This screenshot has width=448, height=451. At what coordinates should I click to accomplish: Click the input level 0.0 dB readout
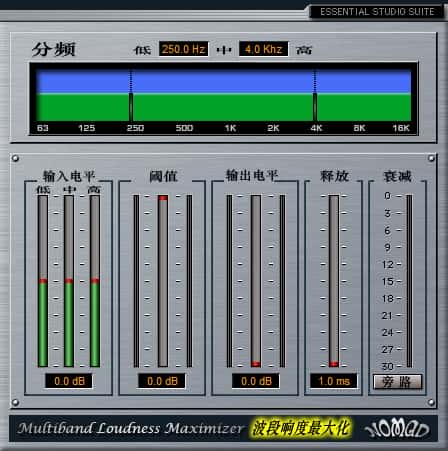pyautogui.click(x=69, y=381)
